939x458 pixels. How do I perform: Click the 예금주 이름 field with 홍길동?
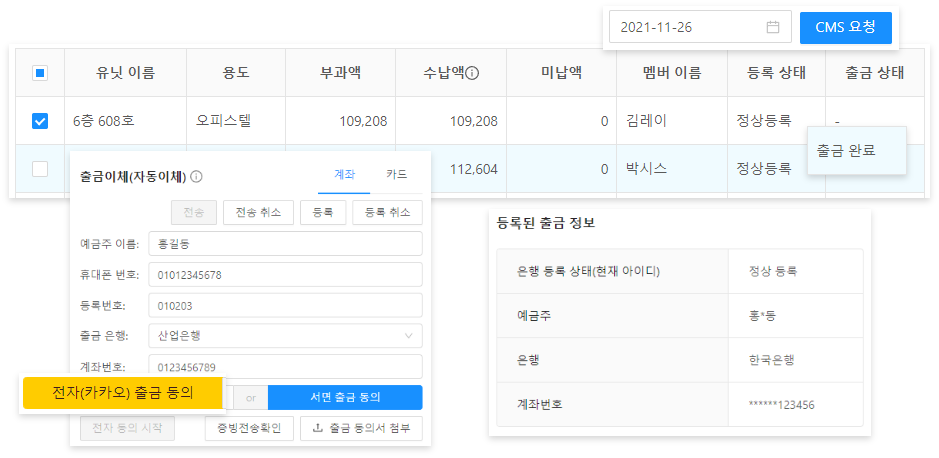coord(286,244)
